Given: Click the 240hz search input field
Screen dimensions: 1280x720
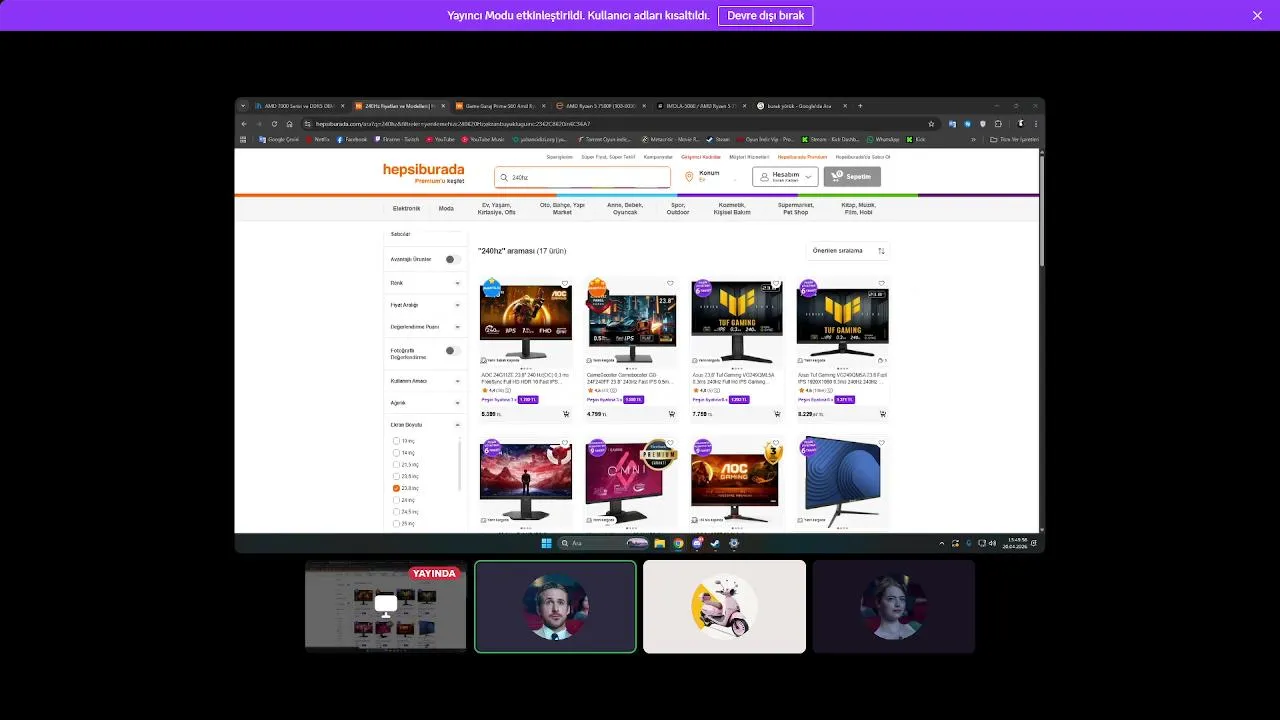Looking at the screenshot, I should point(582,177).
